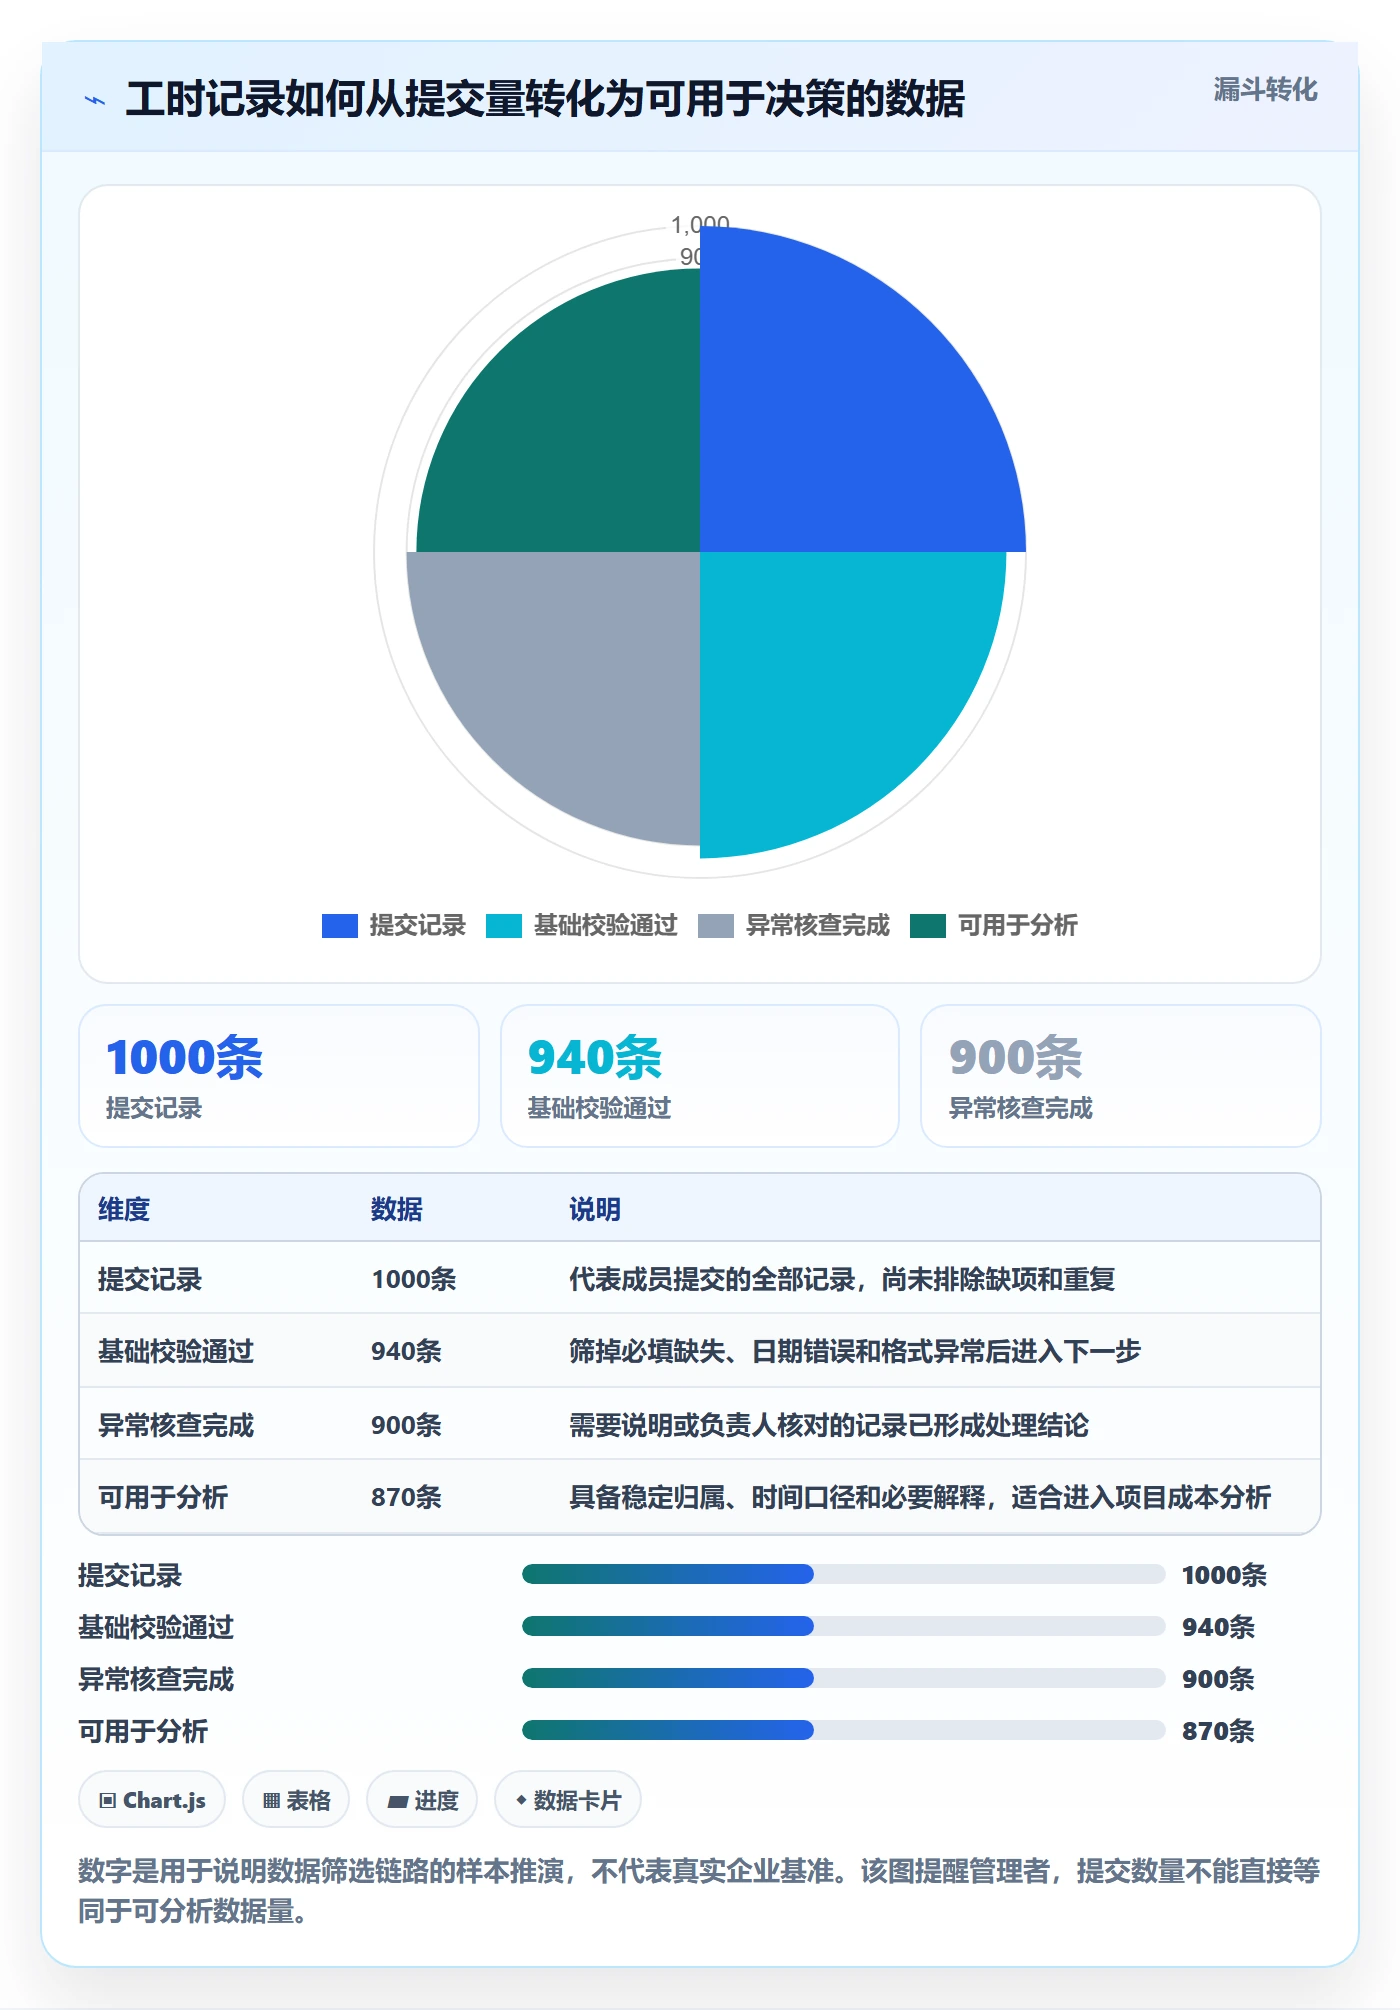This screenshot has width=1400, height=2010.
Task: Click the diamond icon in 数据卡片 chip
Action: coord(521,1800)
